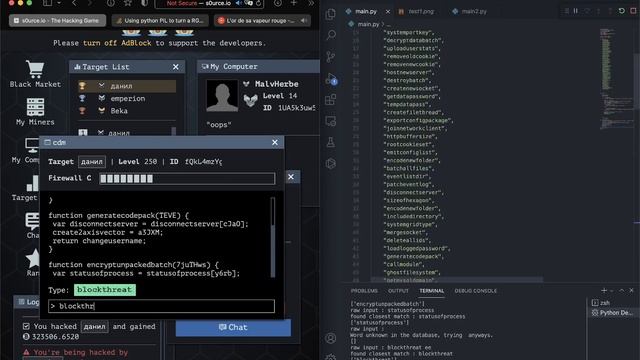Viewport: 640px width, 360px height.
Task: Select the zsh terminal session
Action: (x=612, y=302)
